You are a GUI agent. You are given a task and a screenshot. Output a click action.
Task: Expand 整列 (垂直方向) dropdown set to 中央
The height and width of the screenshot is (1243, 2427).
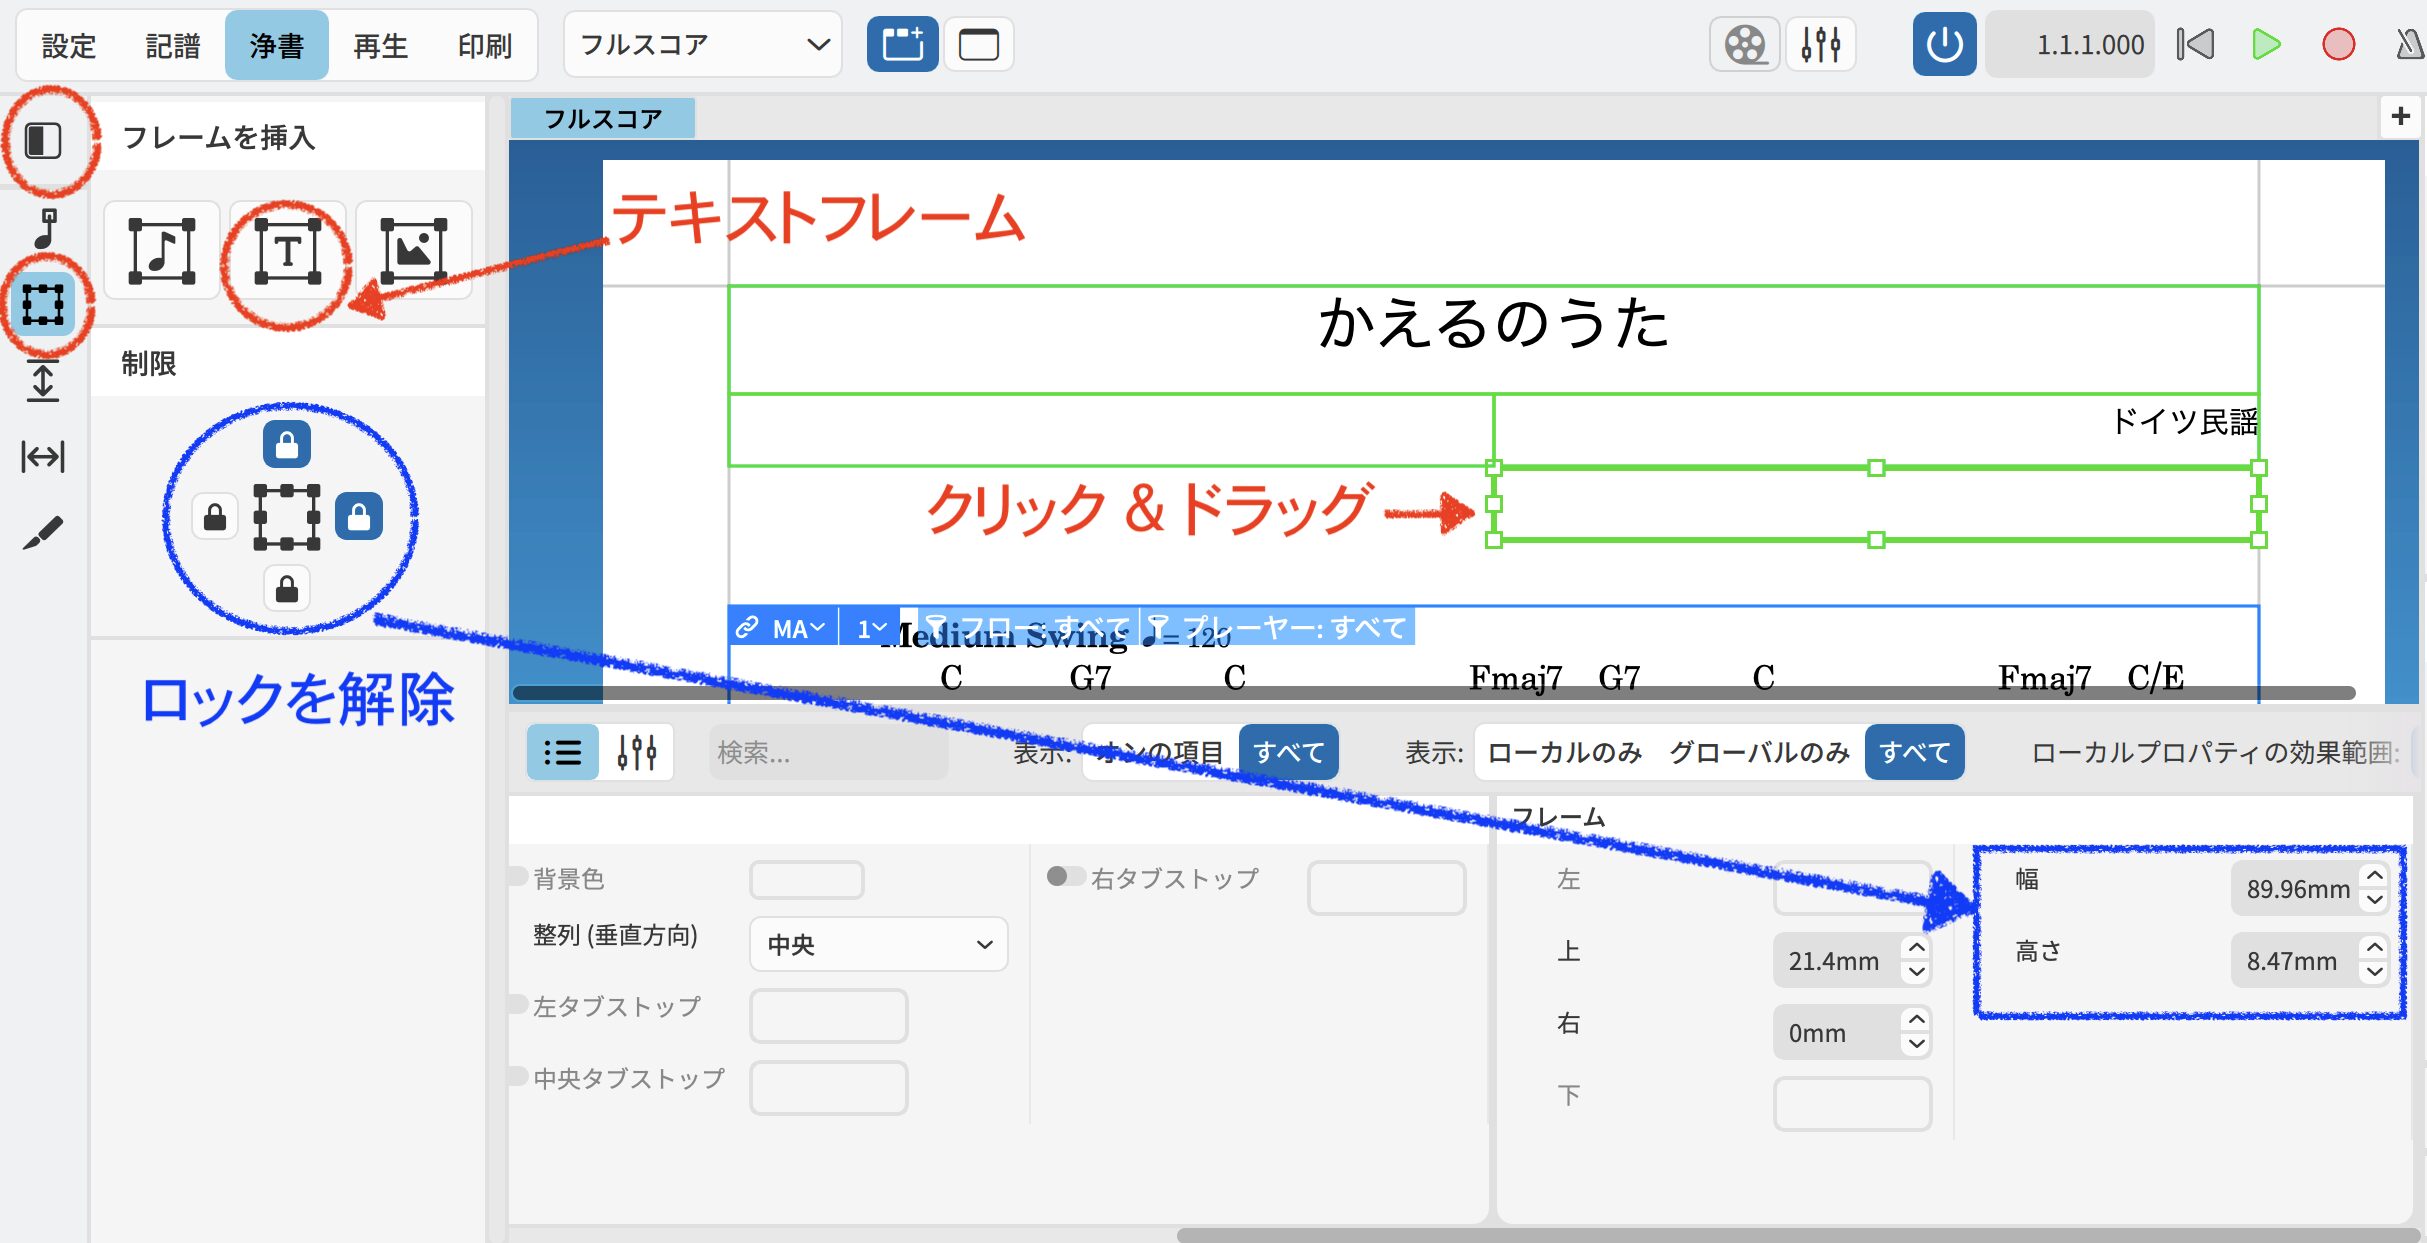click(x=878, y=944)
